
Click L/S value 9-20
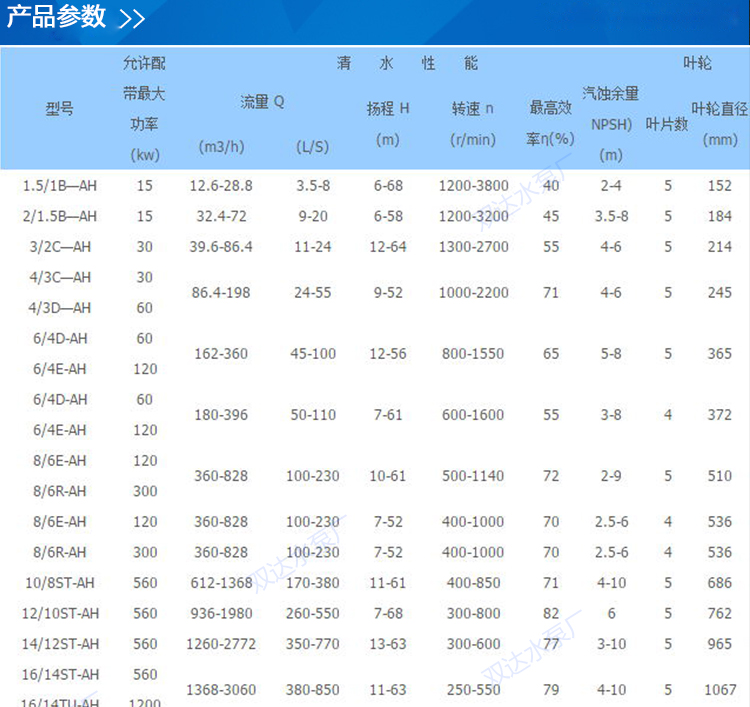pos(313,216)
